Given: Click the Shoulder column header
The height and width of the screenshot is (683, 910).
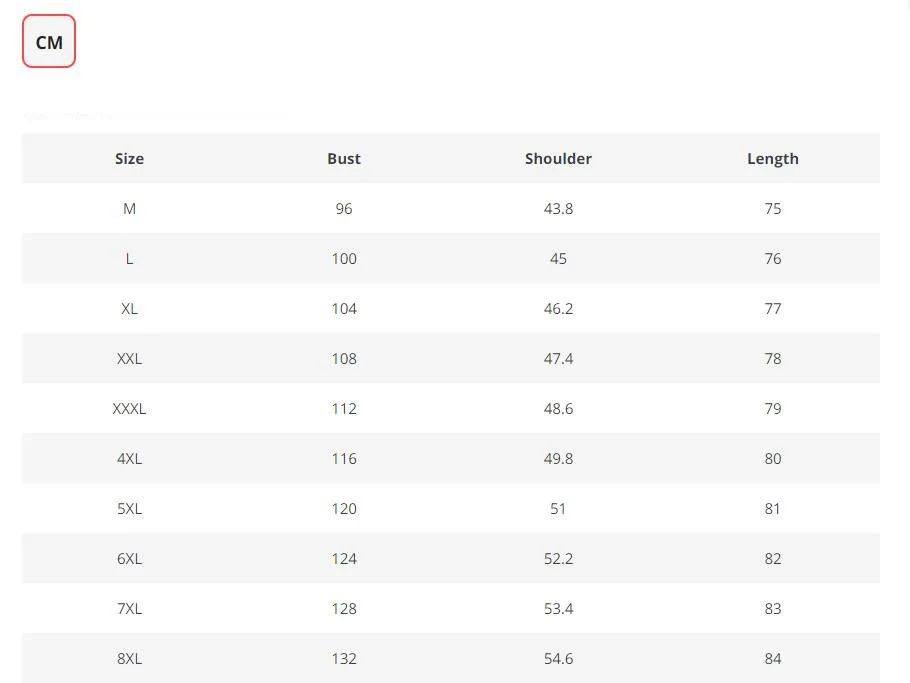Looking at the screenshot, I should 558,158.
